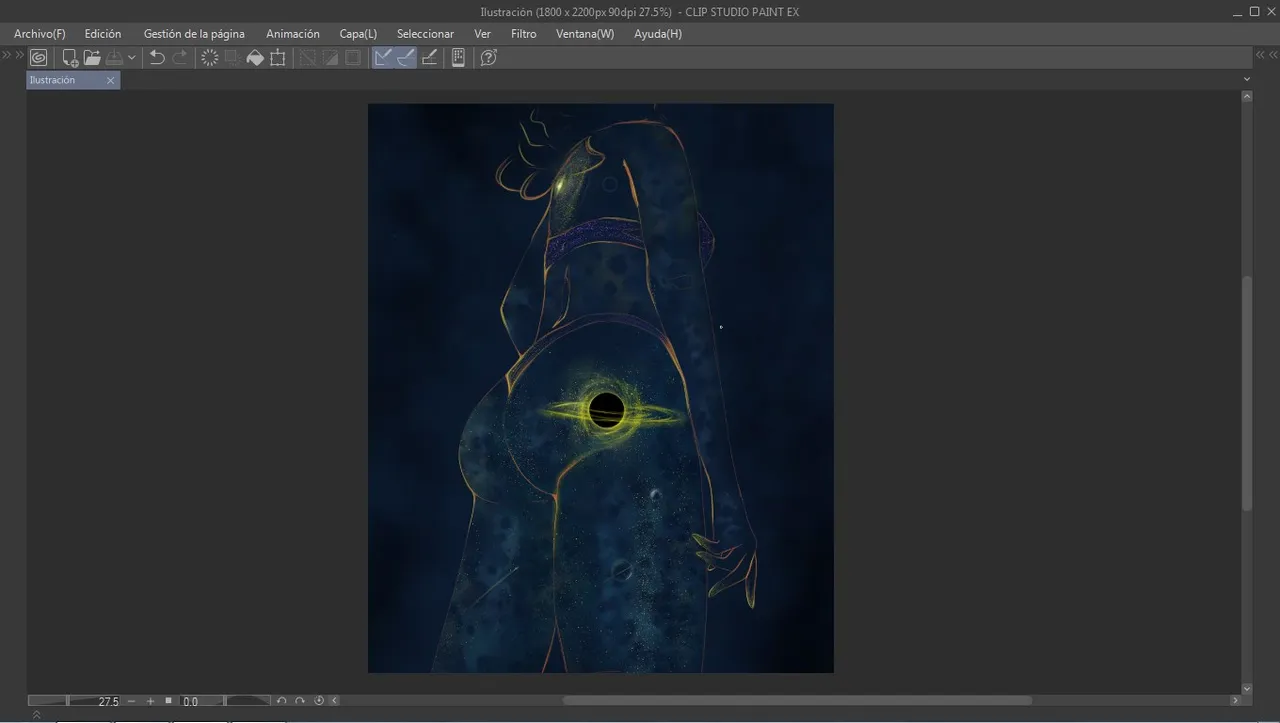
Task: Click the smartphone/tablet connection icon
Action: [x=458, y=58]
